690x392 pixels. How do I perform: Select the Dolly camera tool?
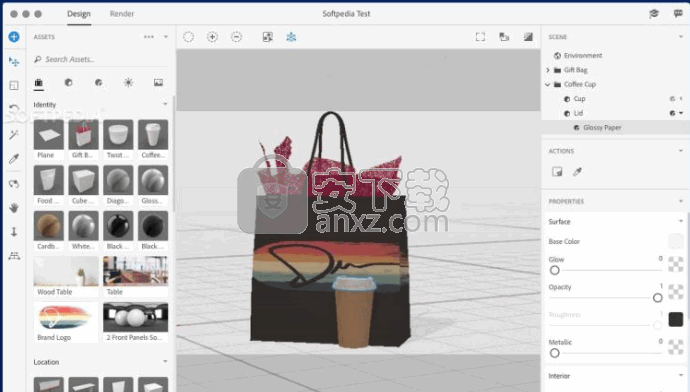tap(14, 232)
